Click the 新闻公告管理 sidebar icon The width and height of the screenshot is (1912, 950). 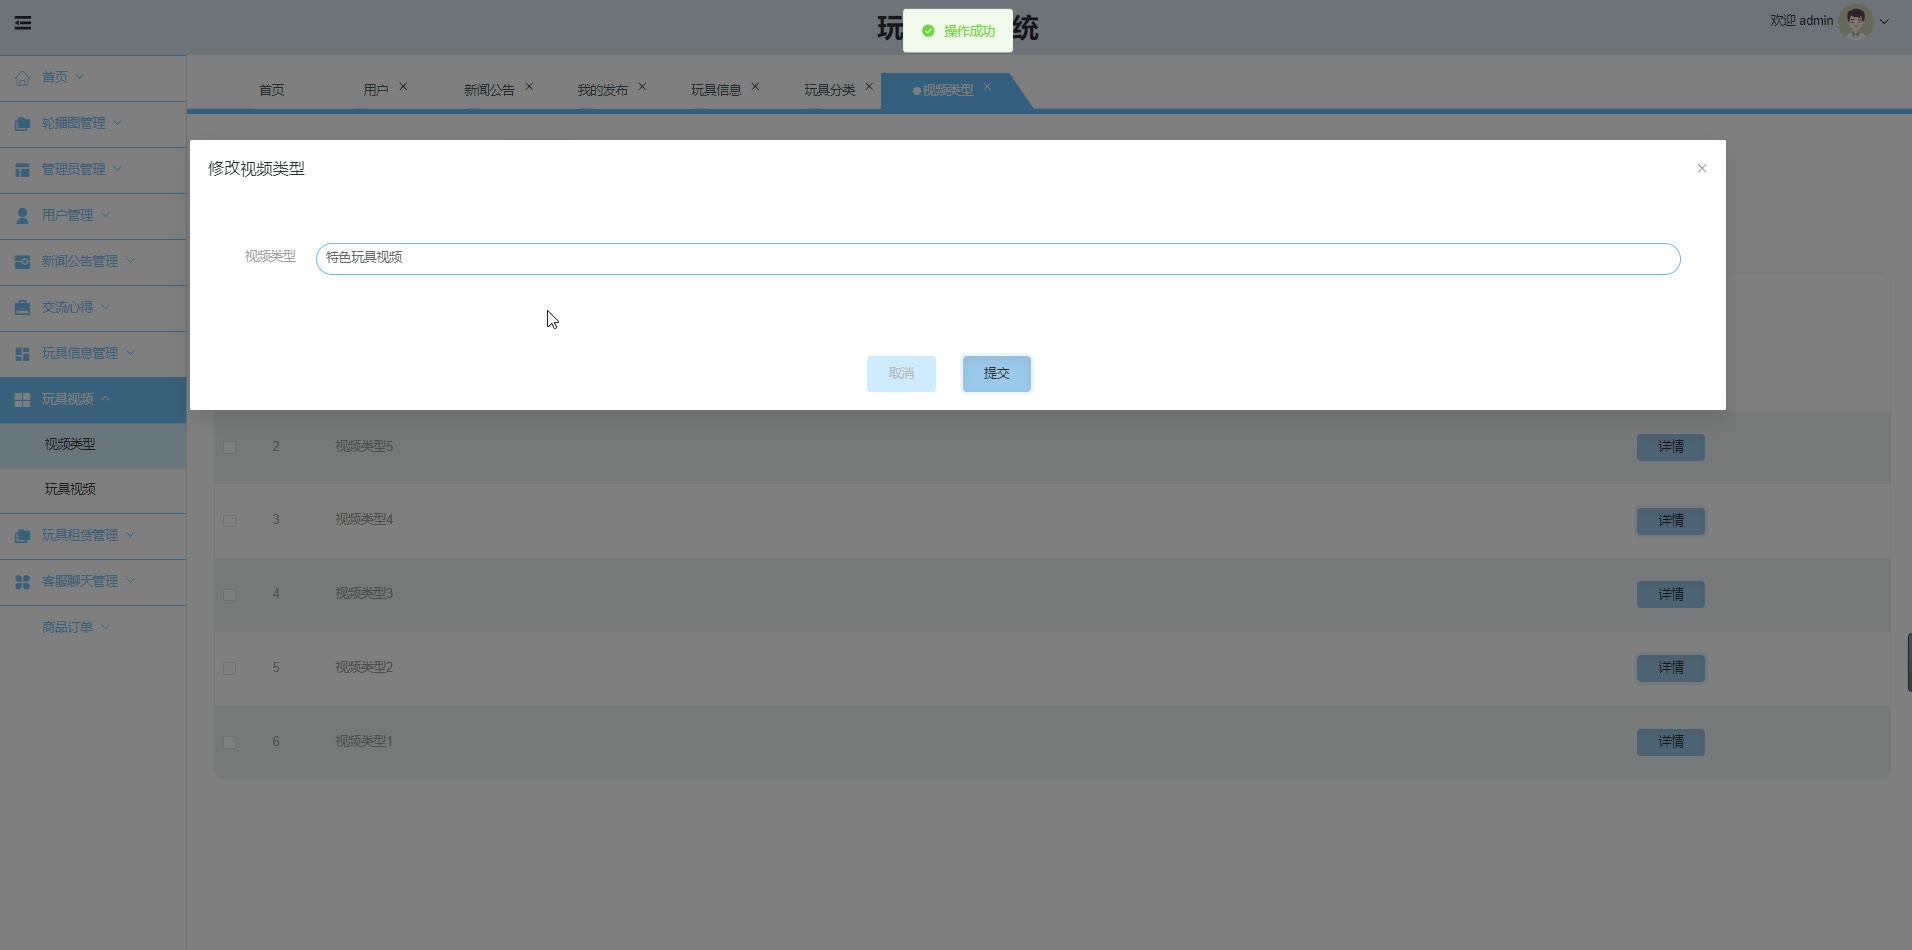click(22, 262)
